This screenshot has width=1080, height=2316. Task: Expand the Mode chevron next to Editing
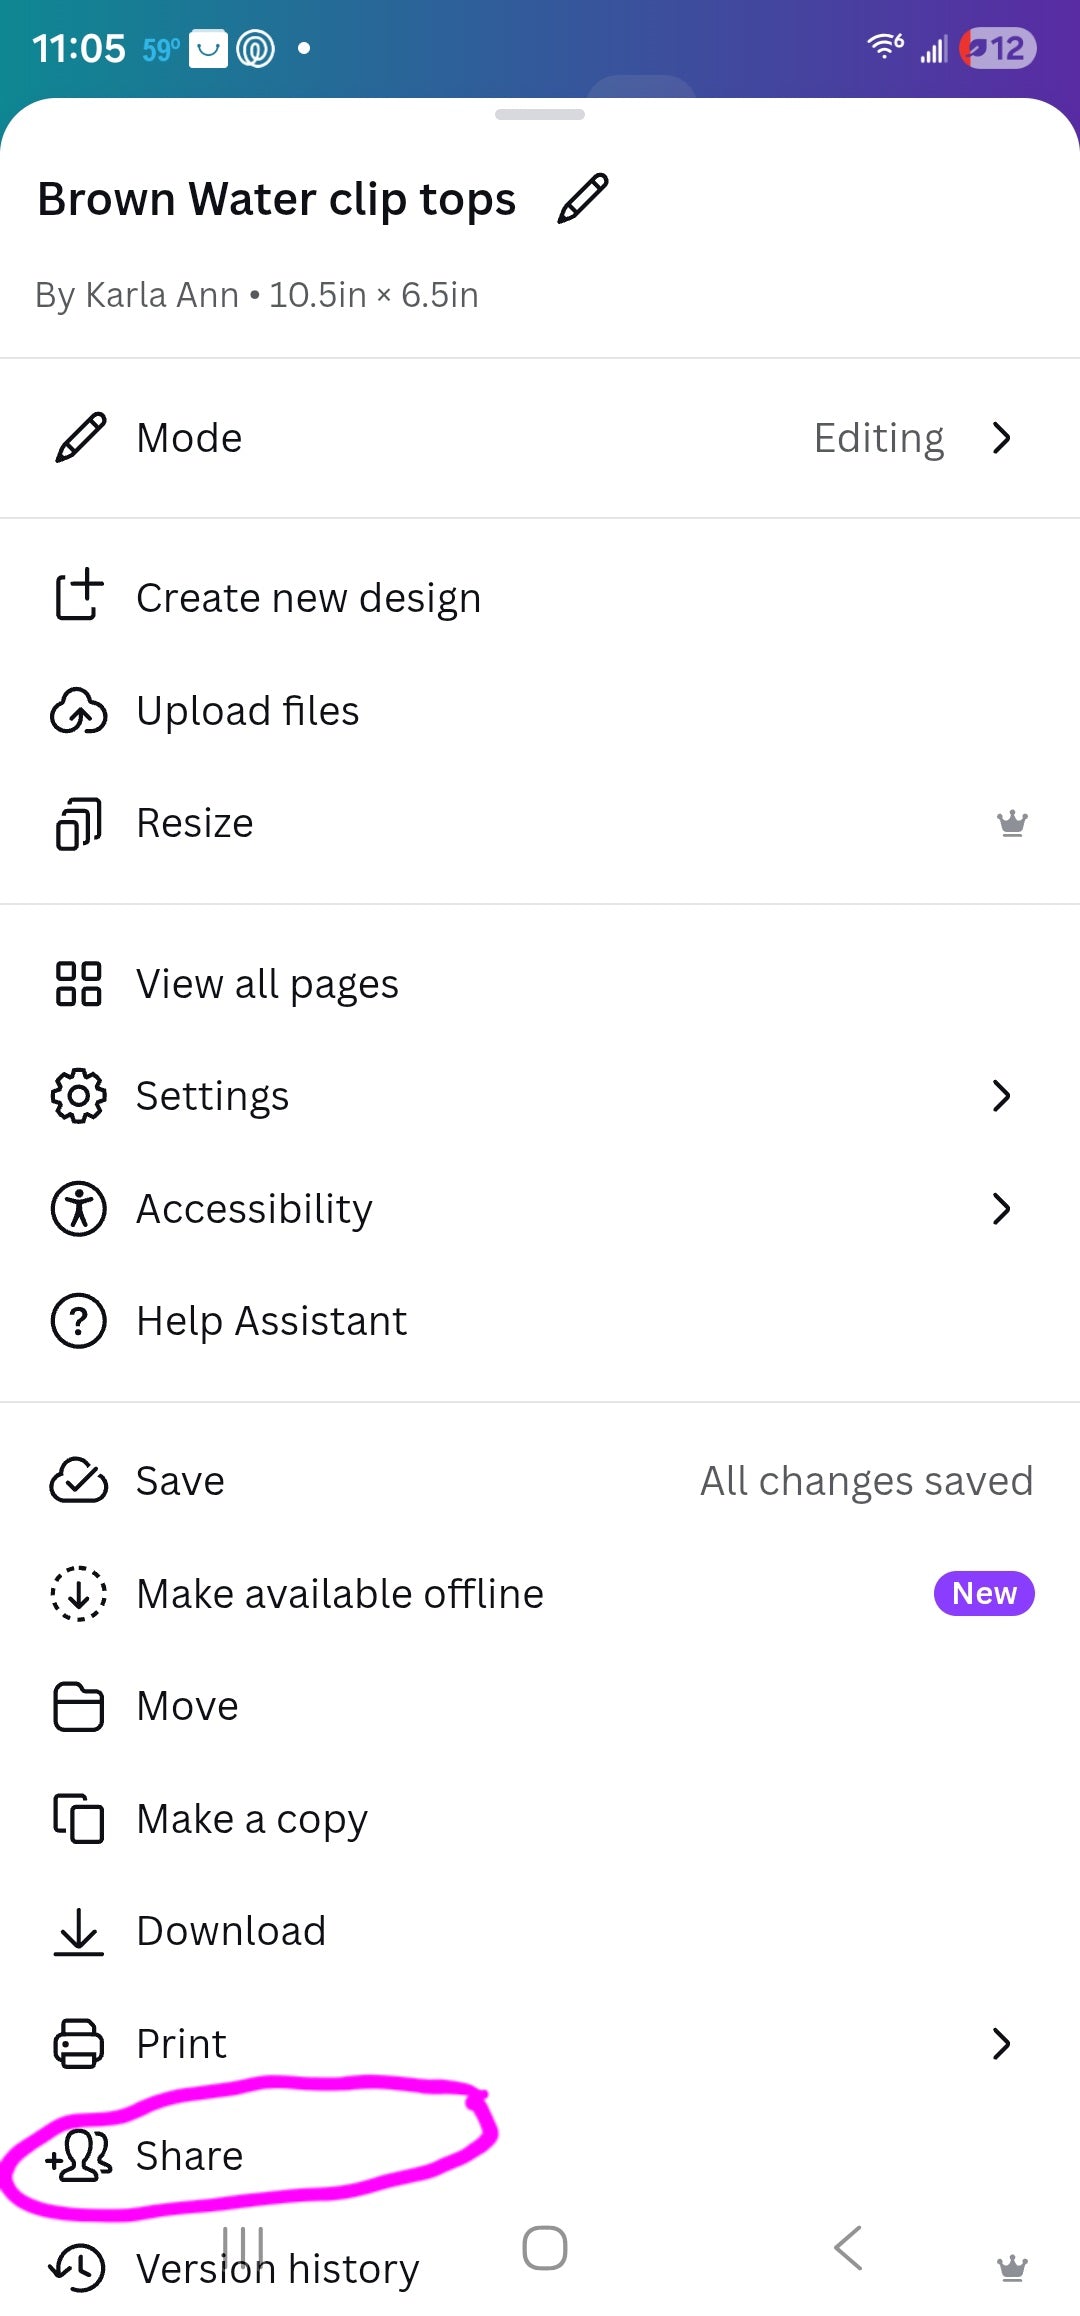click(1001, 438)
